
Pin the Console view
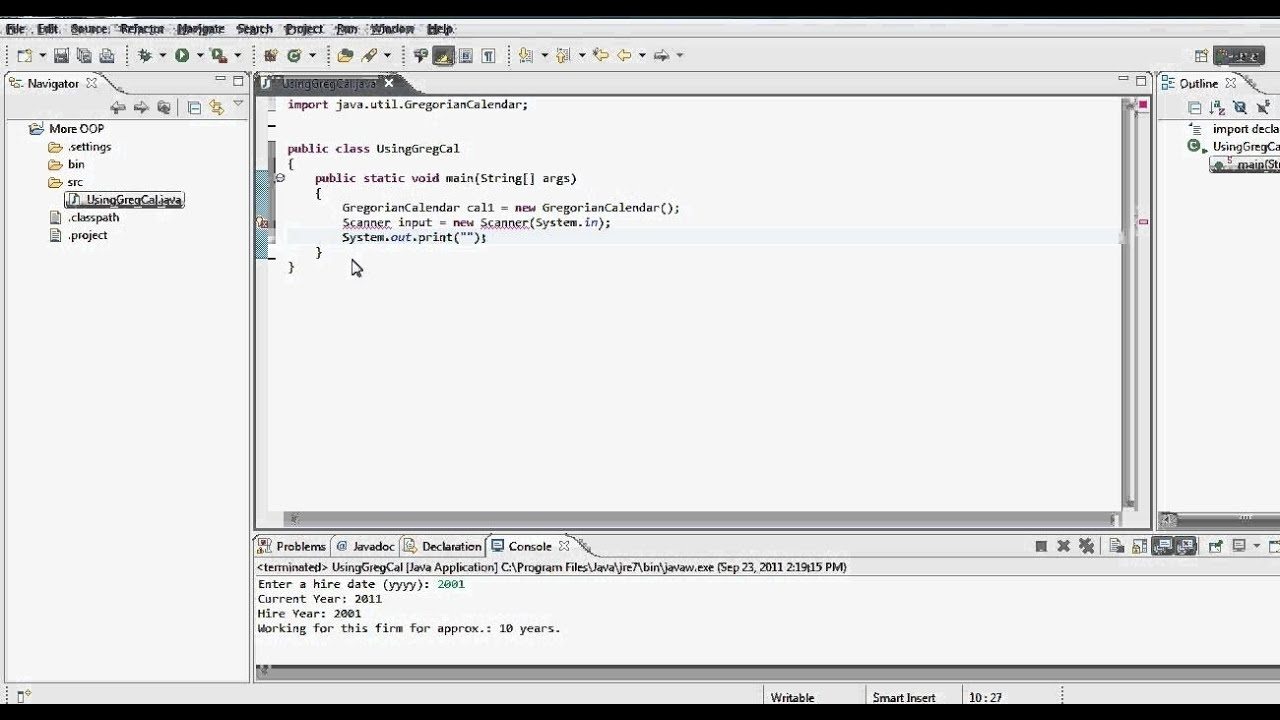(1215, 546)
